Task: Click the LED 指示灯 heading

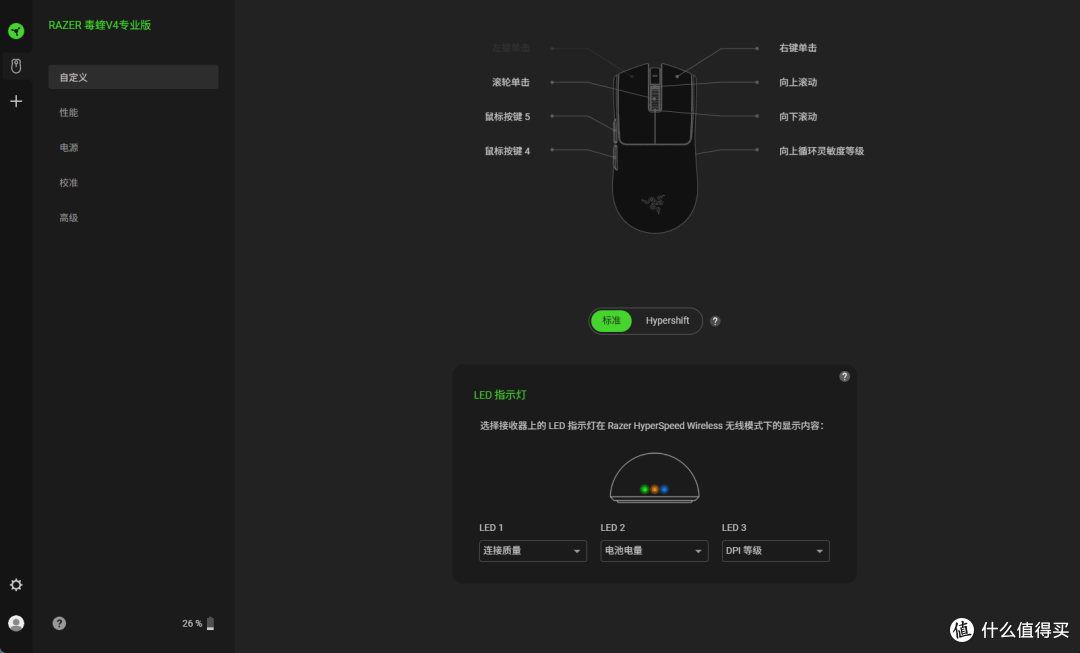Action: click(x=500, y=395)
